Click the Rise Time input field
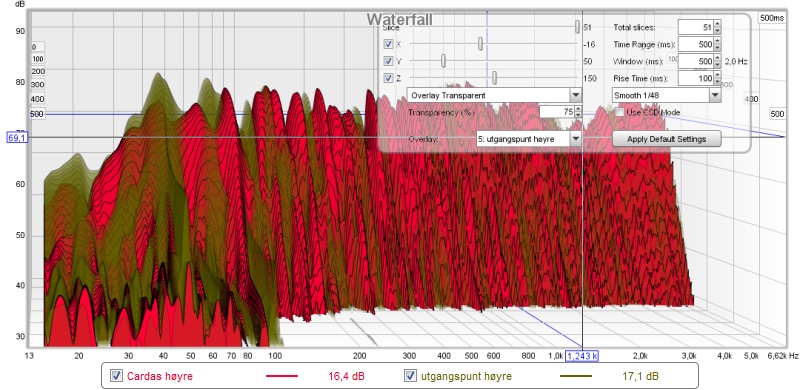 (x=695, y=78)
